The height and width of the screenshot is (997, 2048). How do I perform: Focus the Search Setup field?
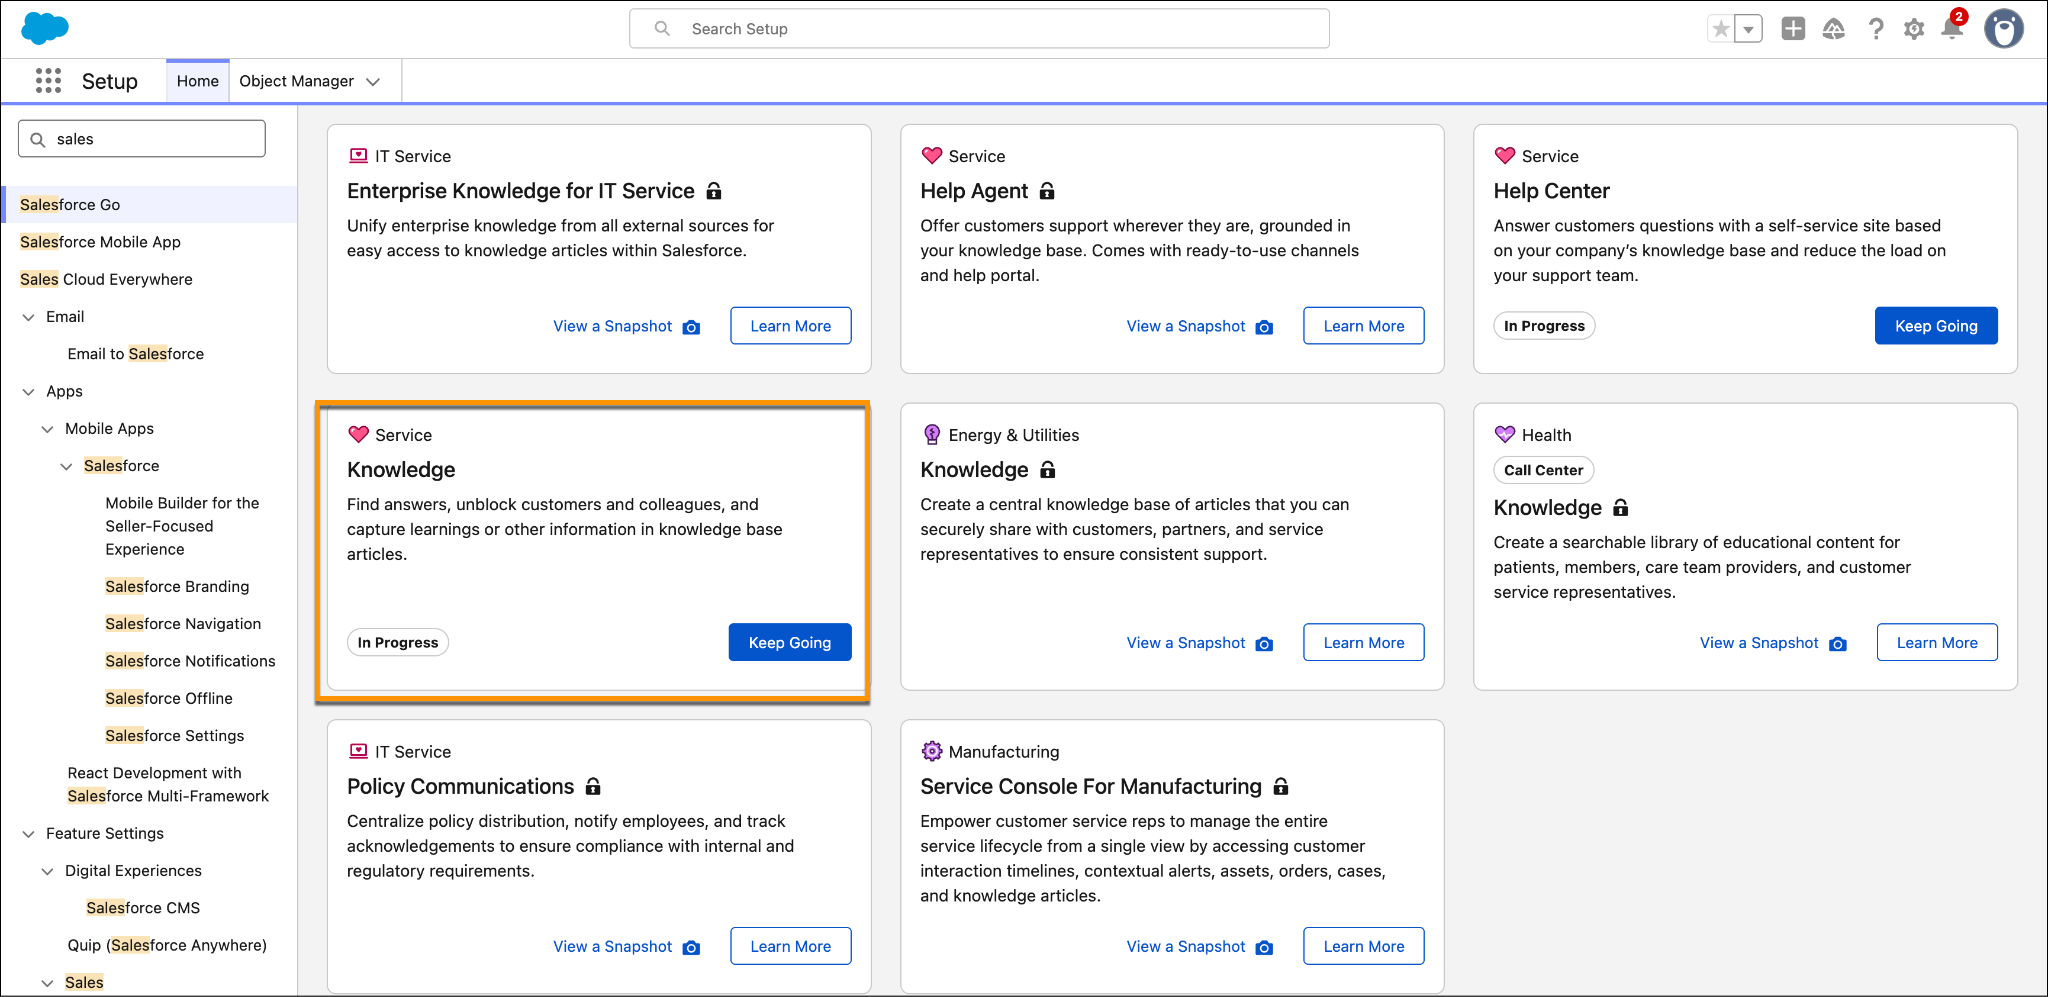979,29
